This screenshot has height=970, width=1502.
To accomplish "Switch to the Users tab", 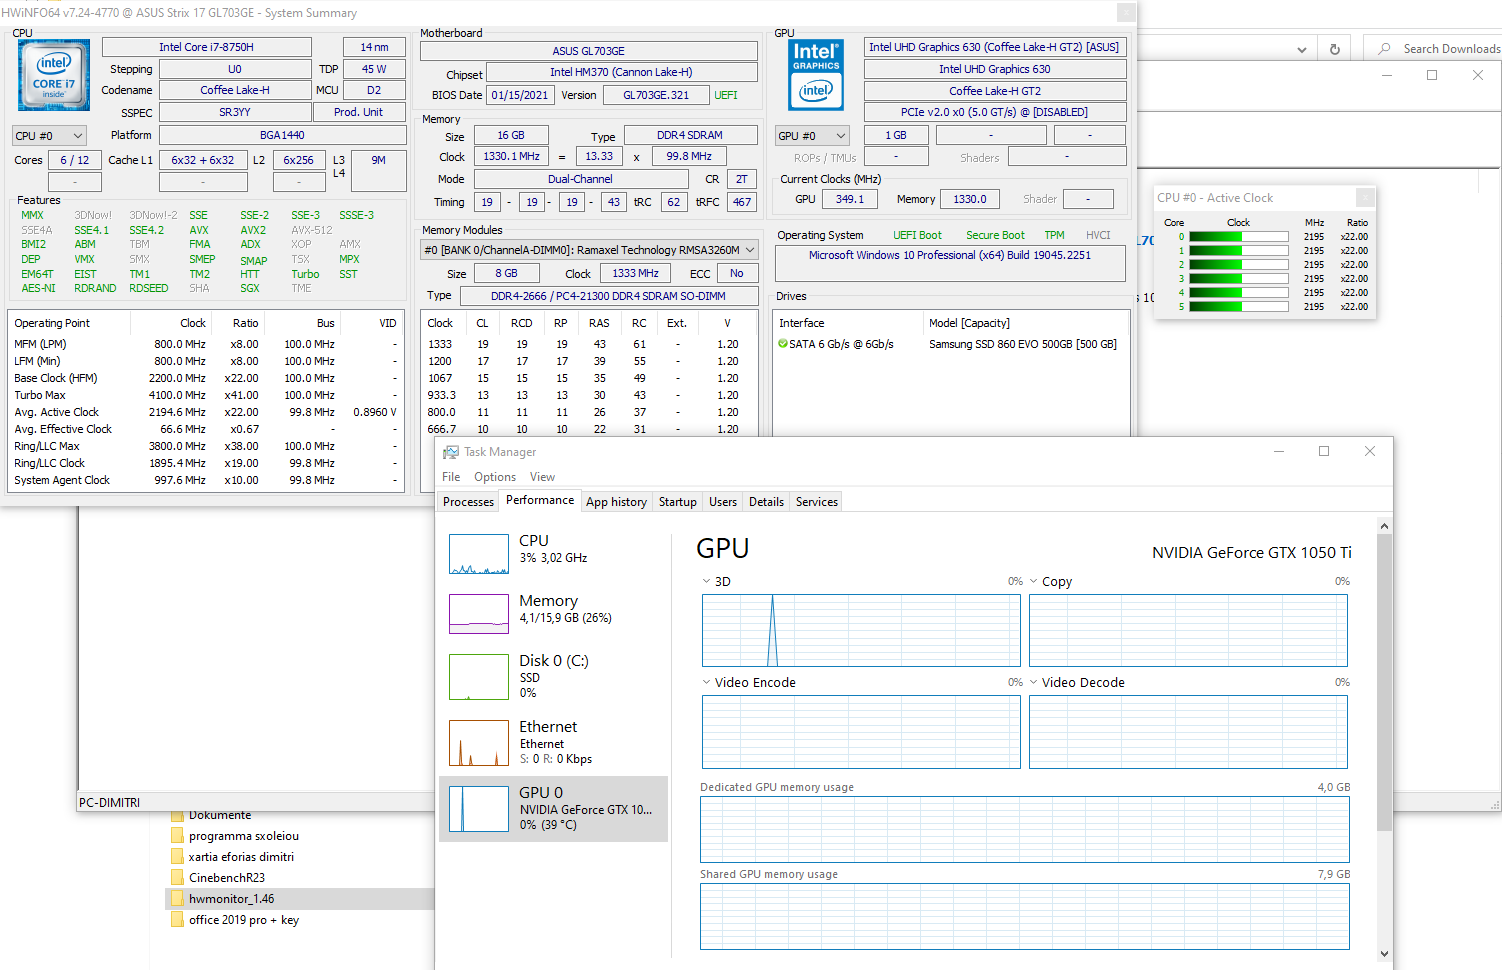I will (x=723, y=502).
